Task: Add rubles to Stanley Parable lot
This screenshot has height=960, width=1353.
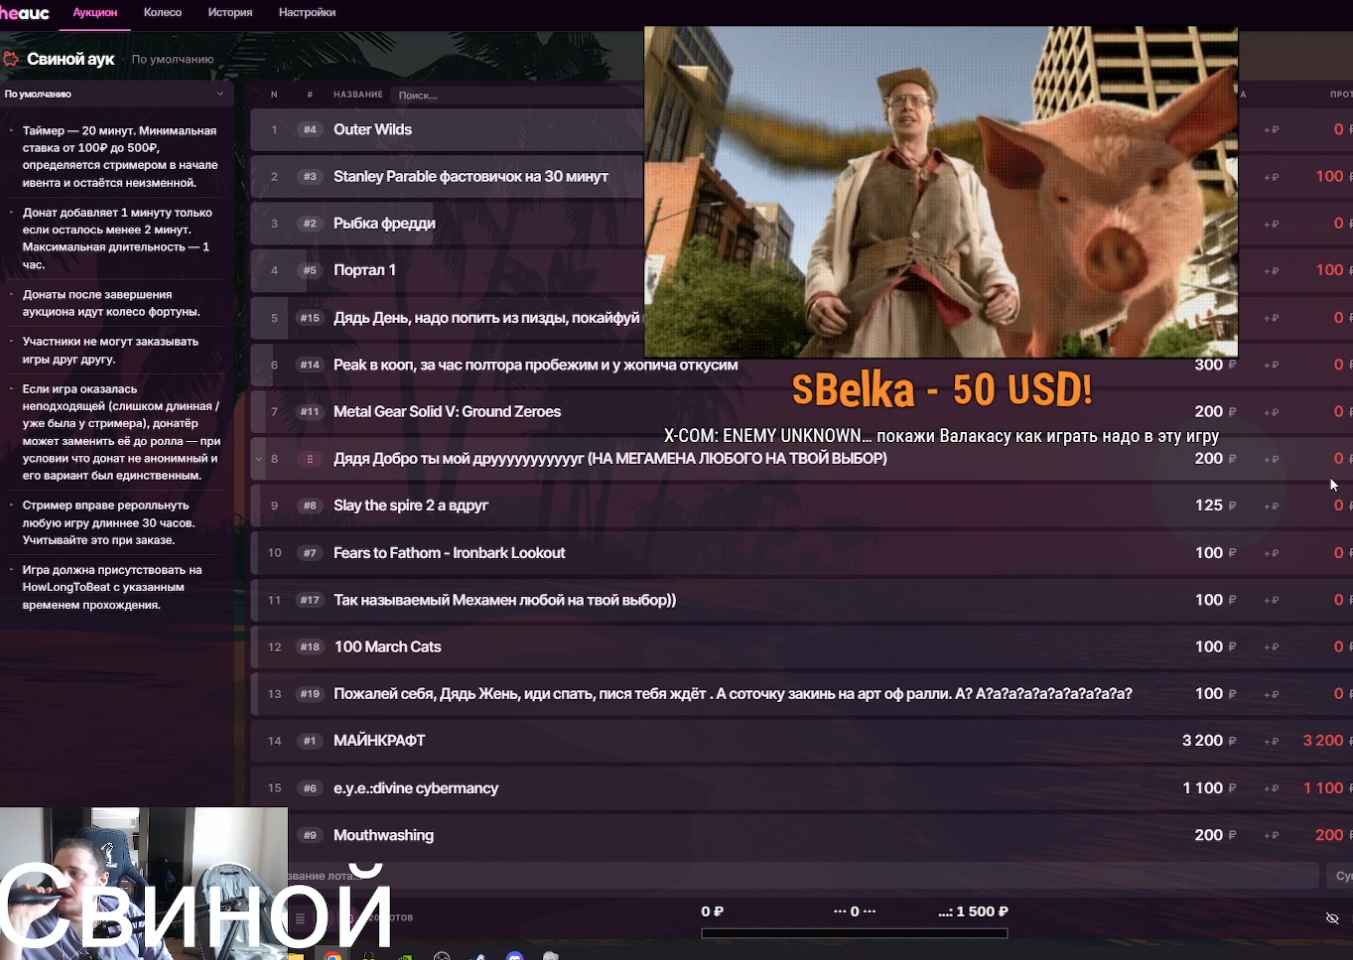Action: (x=1271, y=177)
